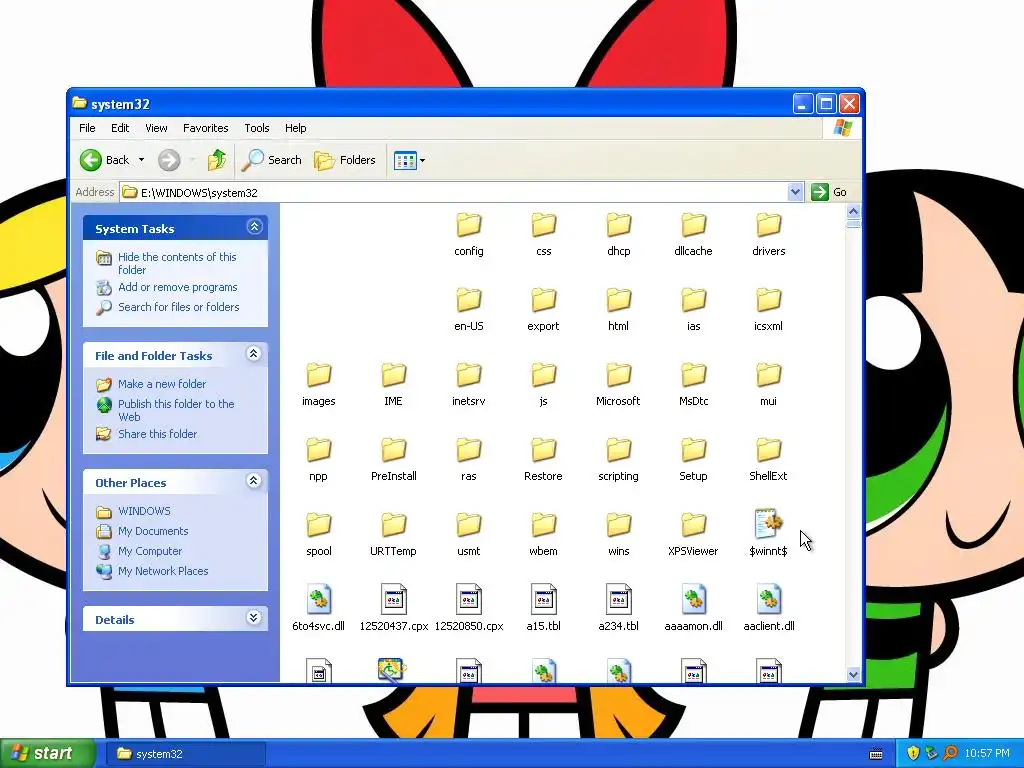Screen dimensions: 1024x768
Task: Click the system32 taskbar button
Action: (186, 754)
